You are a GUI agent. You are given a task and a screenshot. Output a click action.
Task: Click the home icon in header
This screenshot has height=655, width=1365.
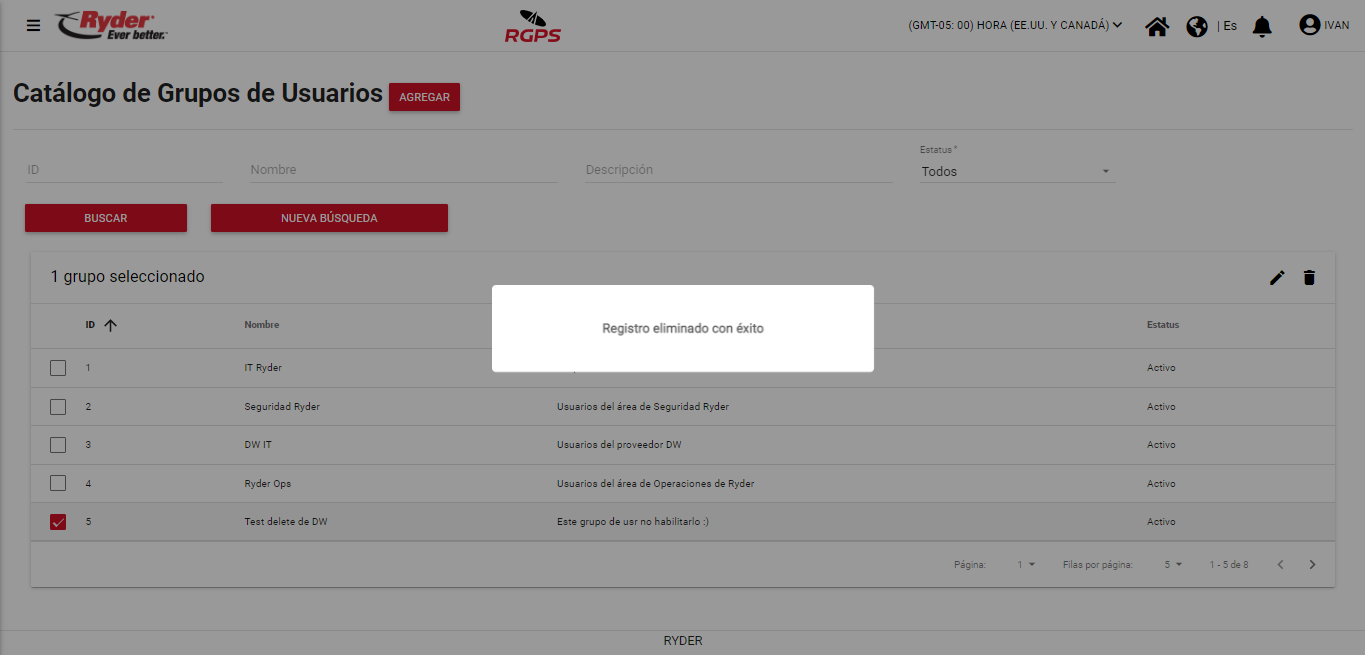click(1157, 26)
